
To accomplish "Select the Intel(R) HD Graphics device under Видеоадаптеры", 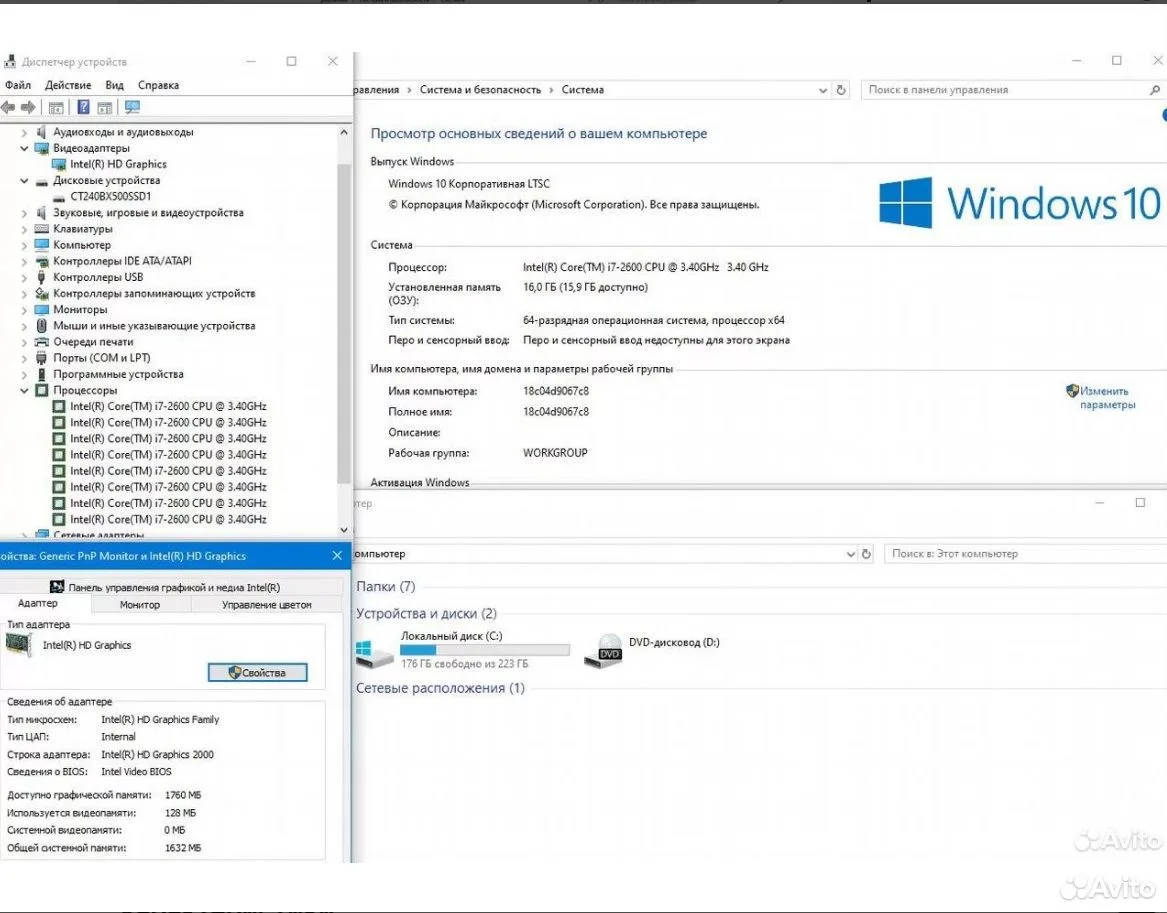I will (x=118, y=164).
